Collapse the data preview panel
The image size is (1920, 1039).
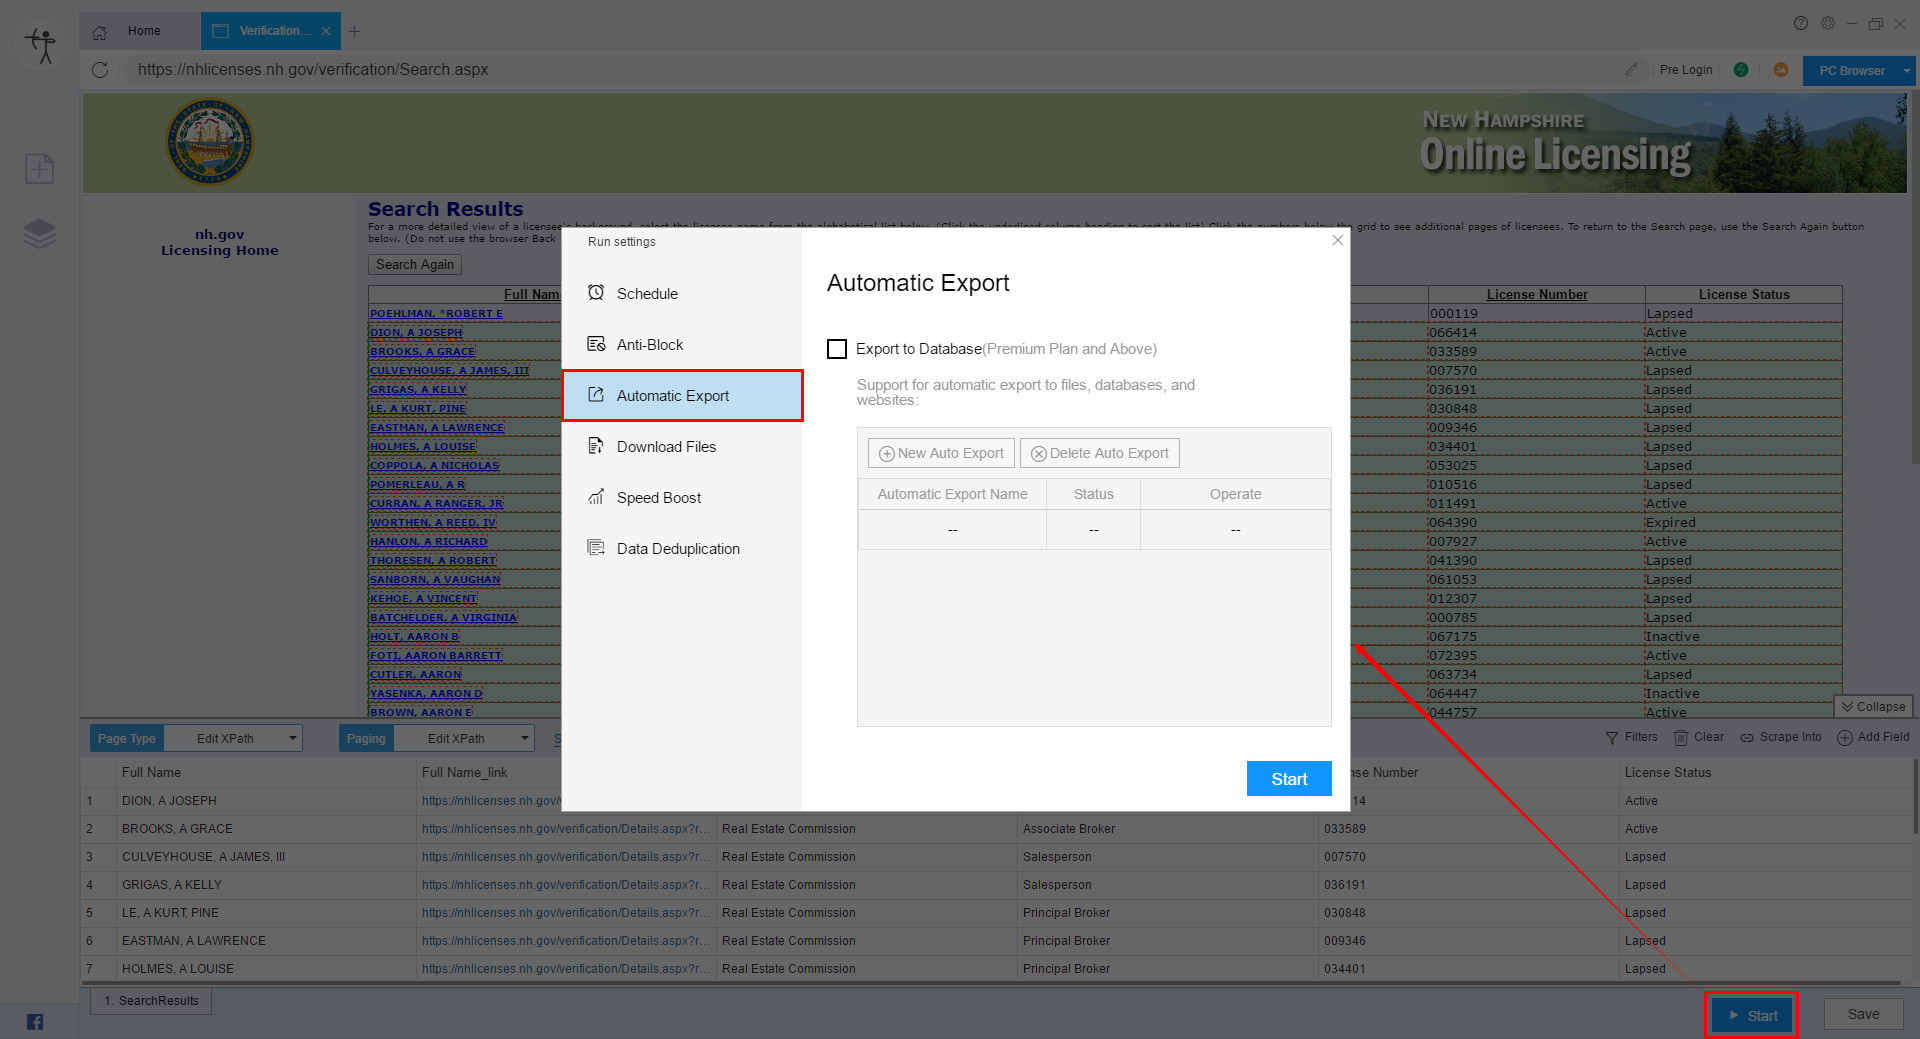(x=1874, y=707)
